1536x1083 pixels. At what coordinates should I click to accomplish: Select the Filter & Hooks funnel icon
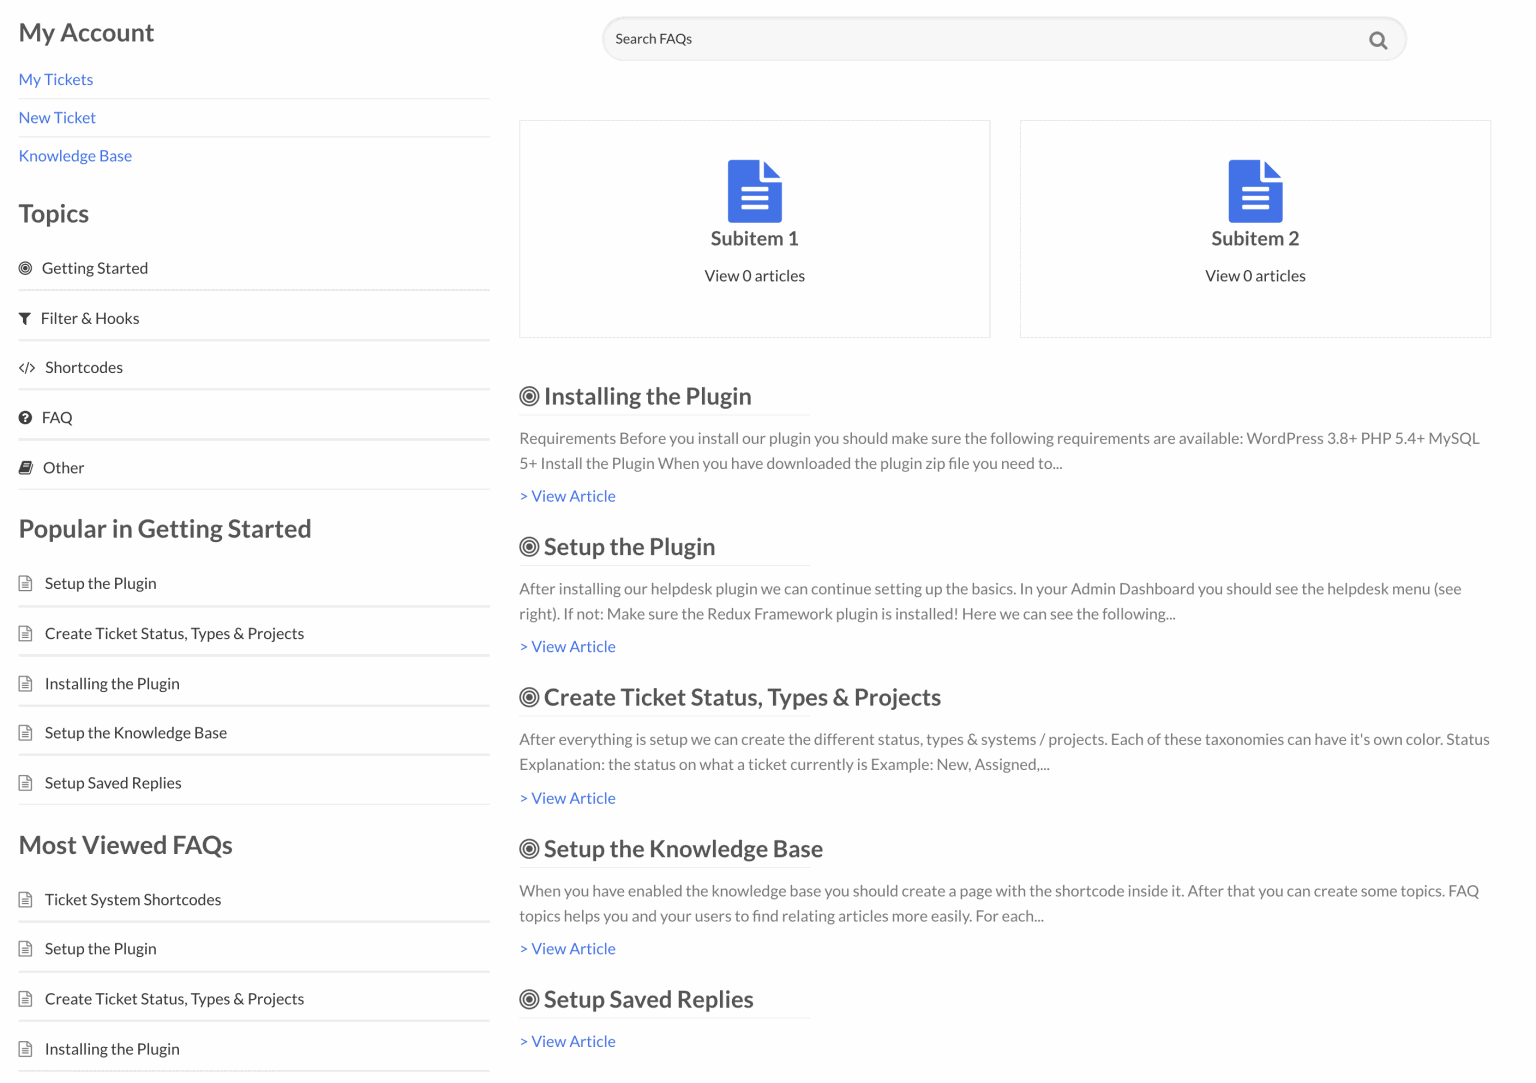coord(25,318)
